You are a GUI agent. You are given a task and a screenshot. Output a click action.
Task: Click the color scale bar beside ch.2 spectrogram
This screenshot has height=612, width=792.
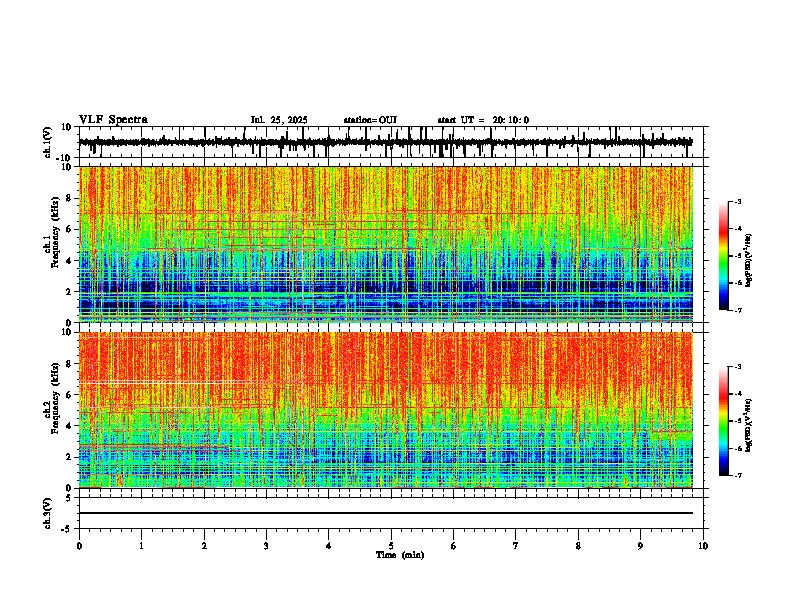pyautogui.click(x=724, y=421)
